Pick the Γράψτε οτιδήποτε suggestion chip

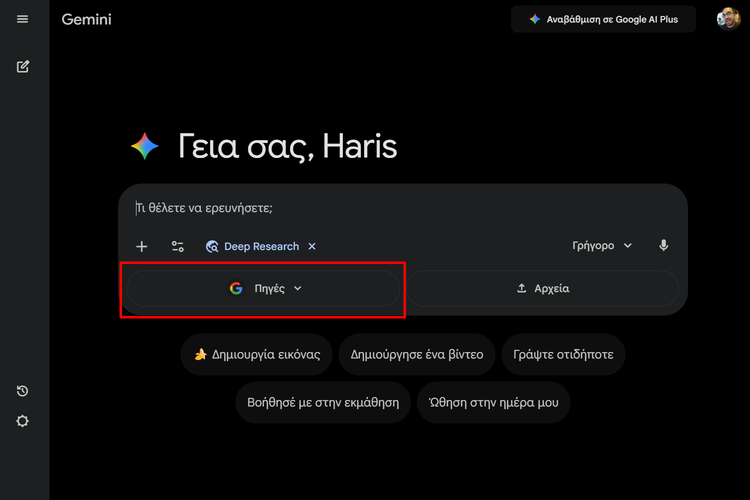click(564, 354)
